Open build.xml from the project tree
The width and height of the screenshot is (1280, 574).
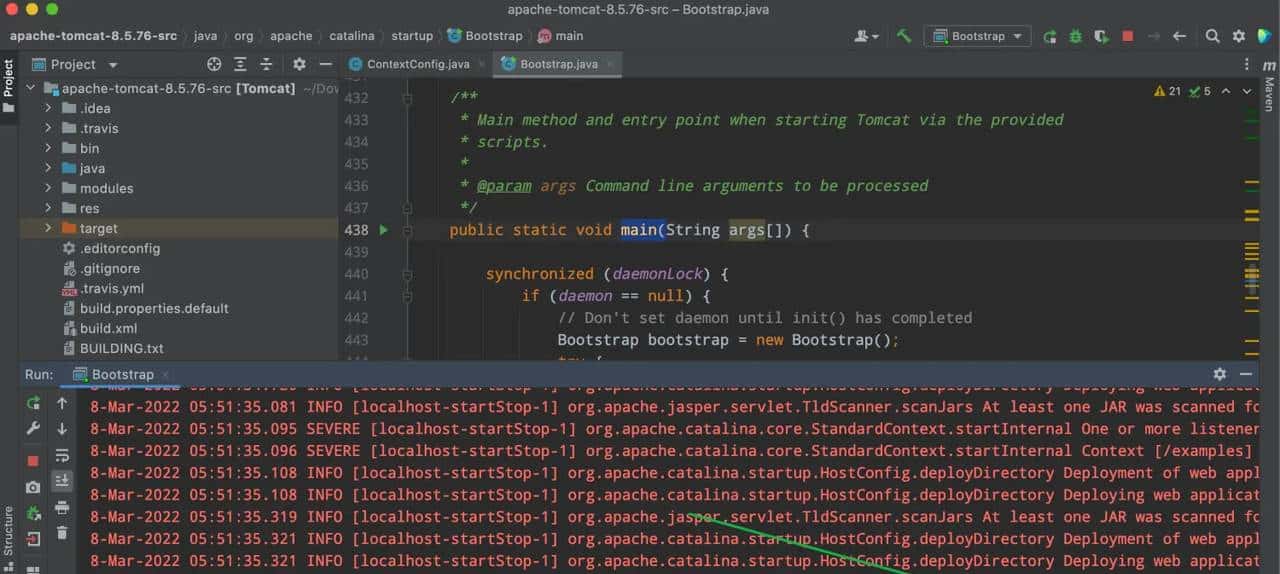pyautogui.click(x=108, y=328)
